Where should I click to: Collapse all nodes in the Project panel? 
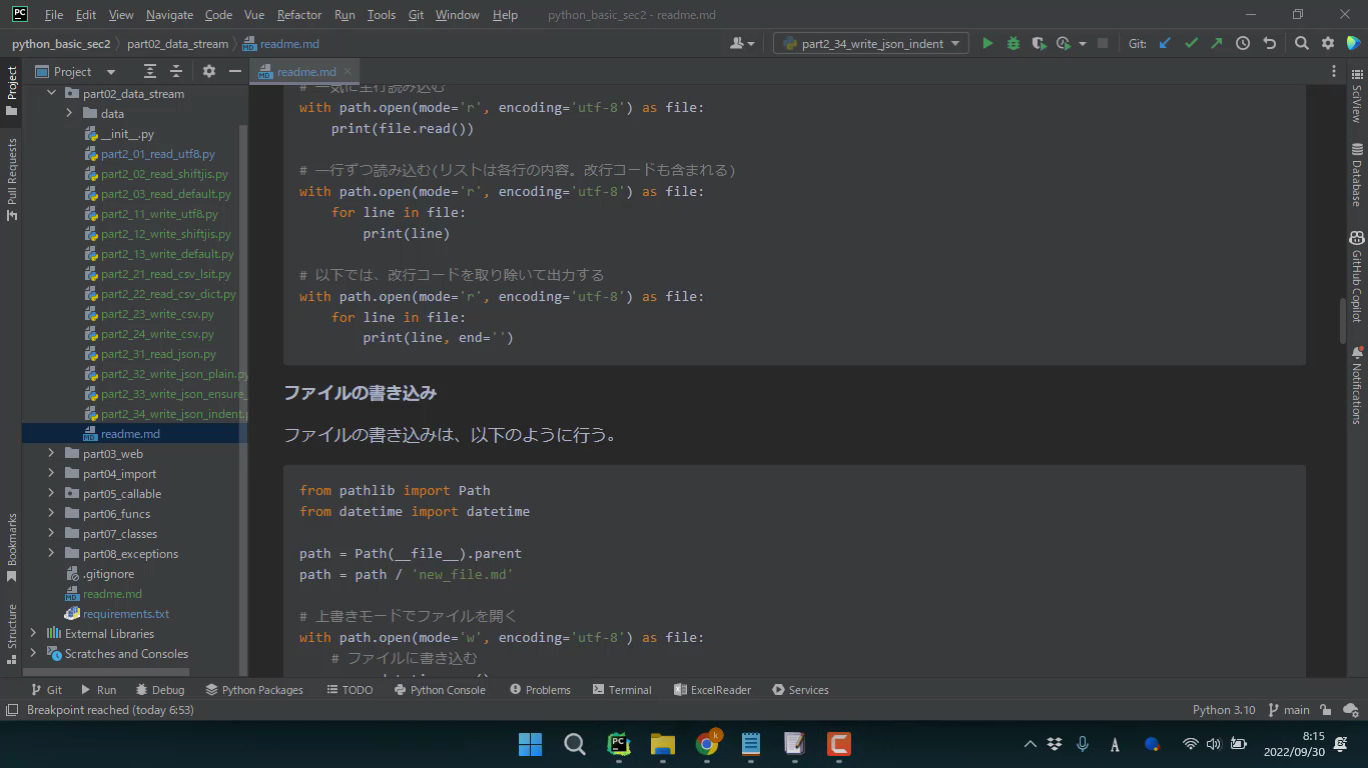tap(175, 71)
